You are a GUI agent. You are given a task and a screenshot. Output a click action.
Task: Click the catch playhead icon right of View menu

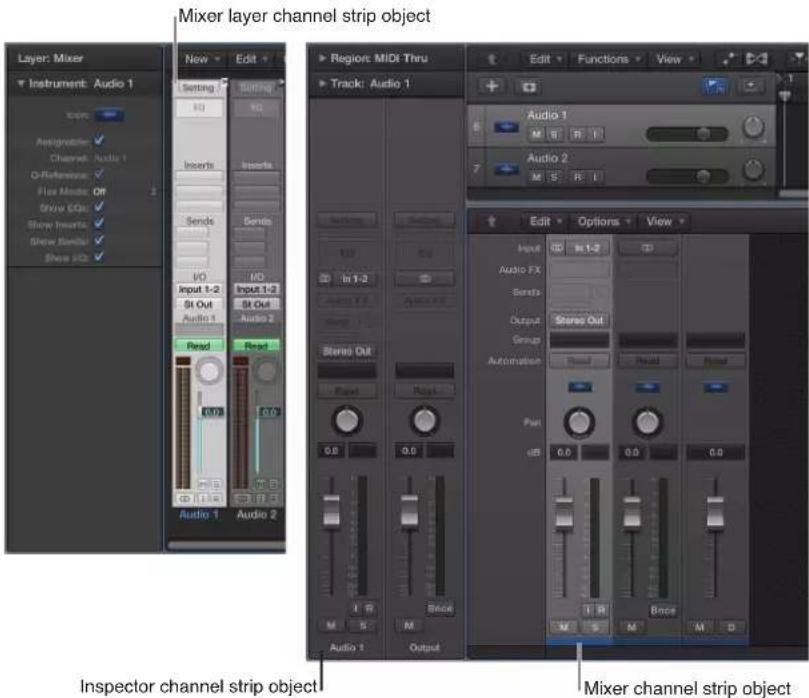[x=756, y=59]
